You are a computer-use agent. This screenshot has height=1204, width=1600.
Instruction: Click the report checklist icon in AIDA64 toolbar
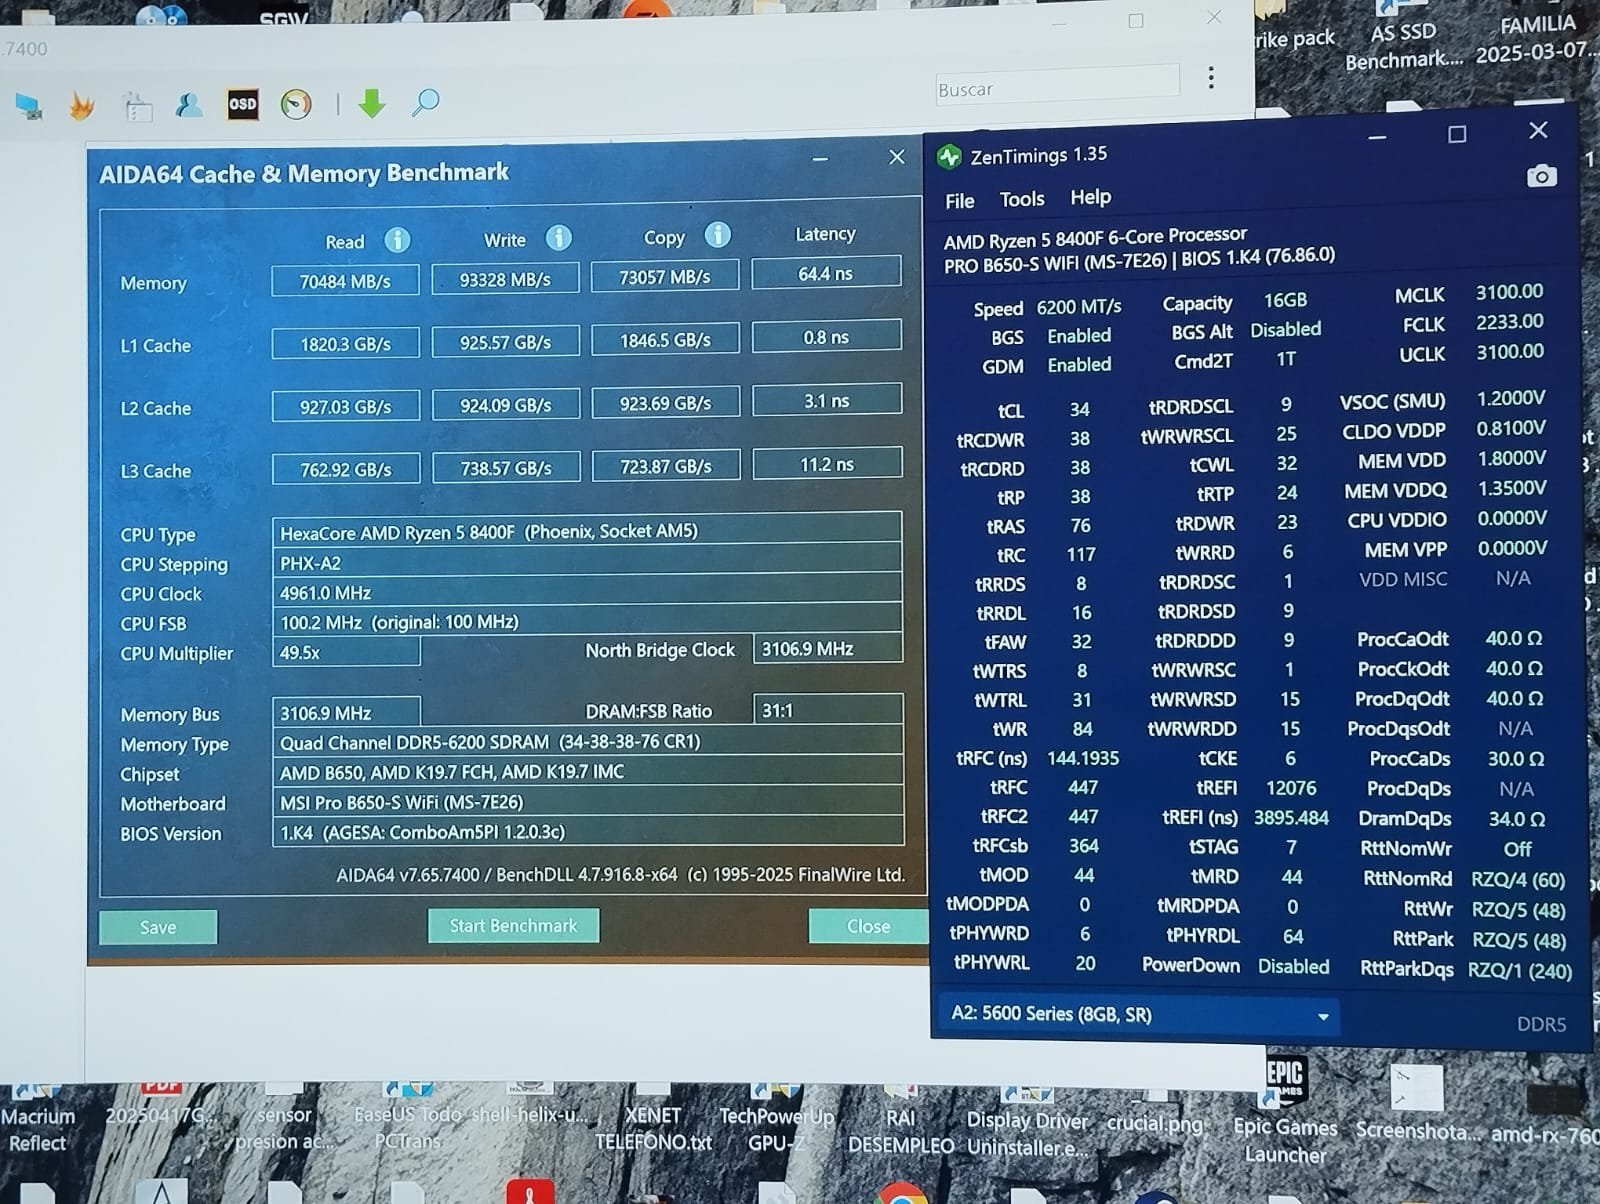tap(137, 106)
